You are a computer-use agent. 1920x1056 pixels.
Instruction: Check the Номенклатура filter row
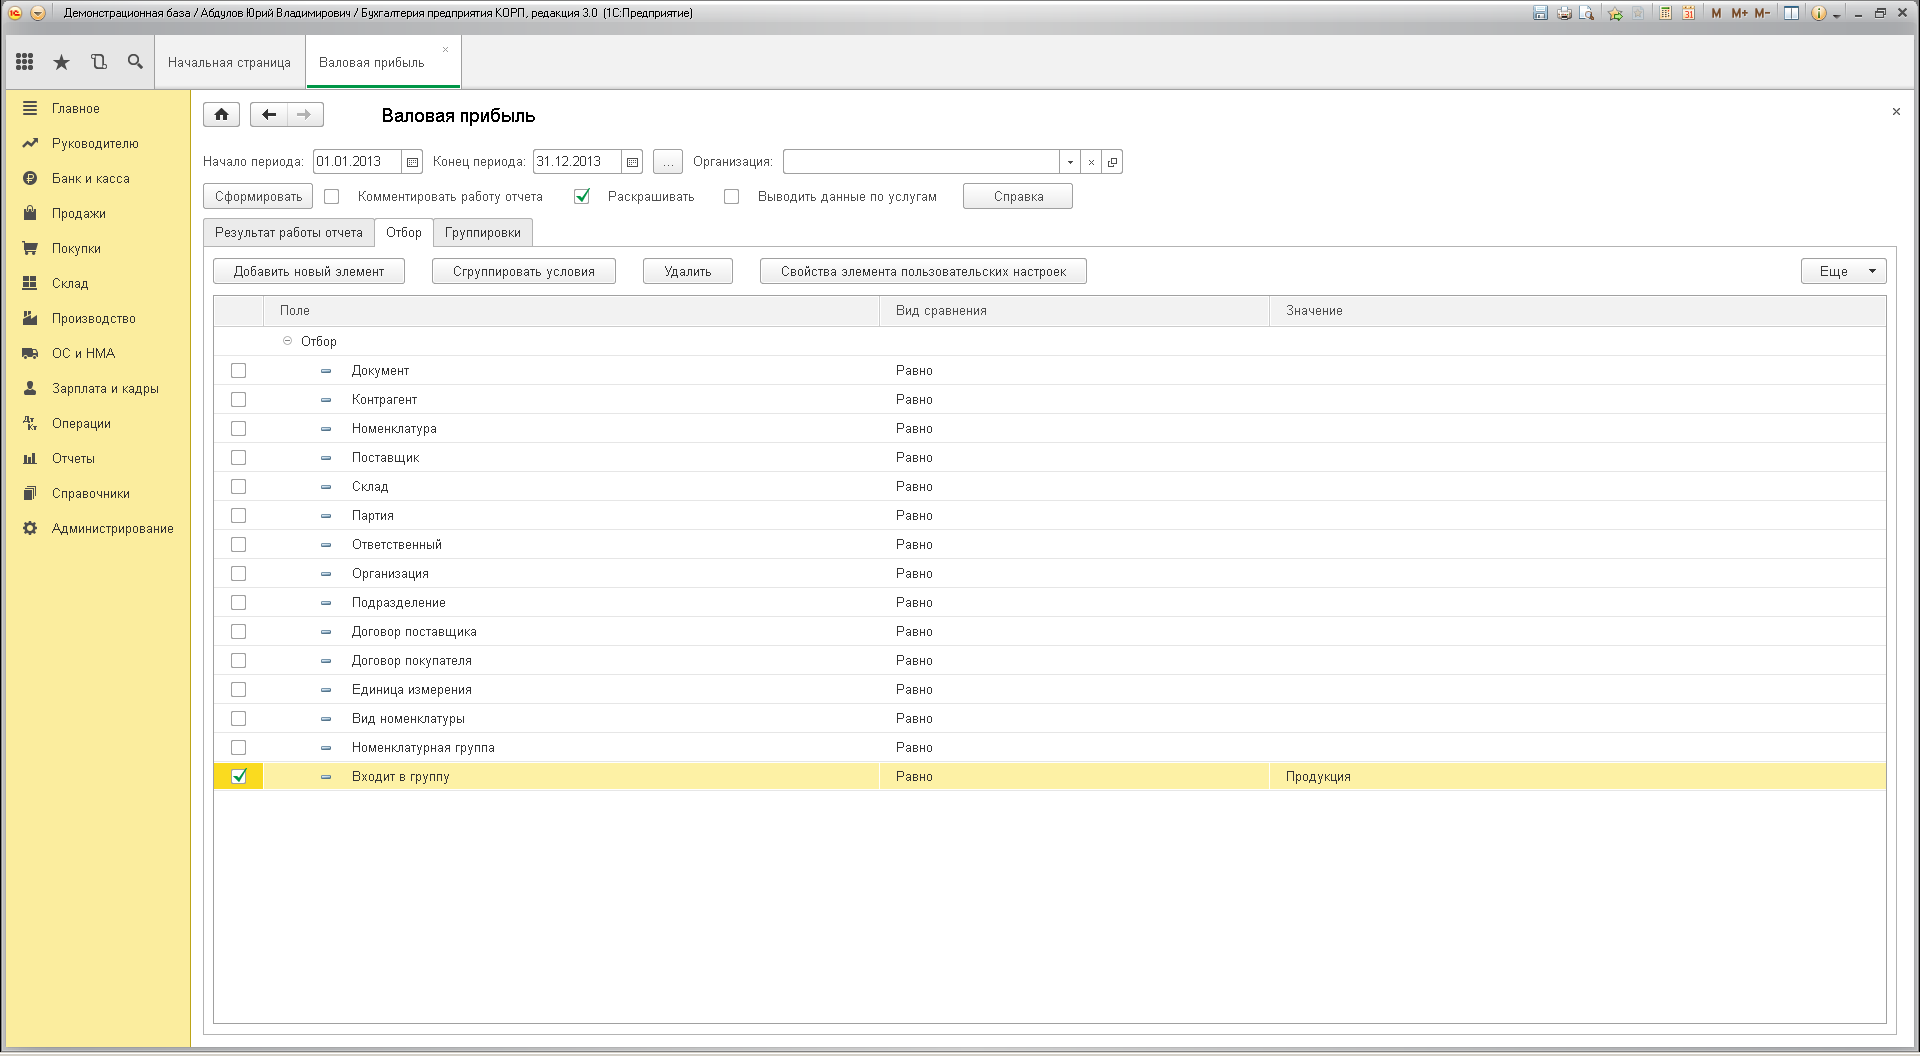[238, 429]
